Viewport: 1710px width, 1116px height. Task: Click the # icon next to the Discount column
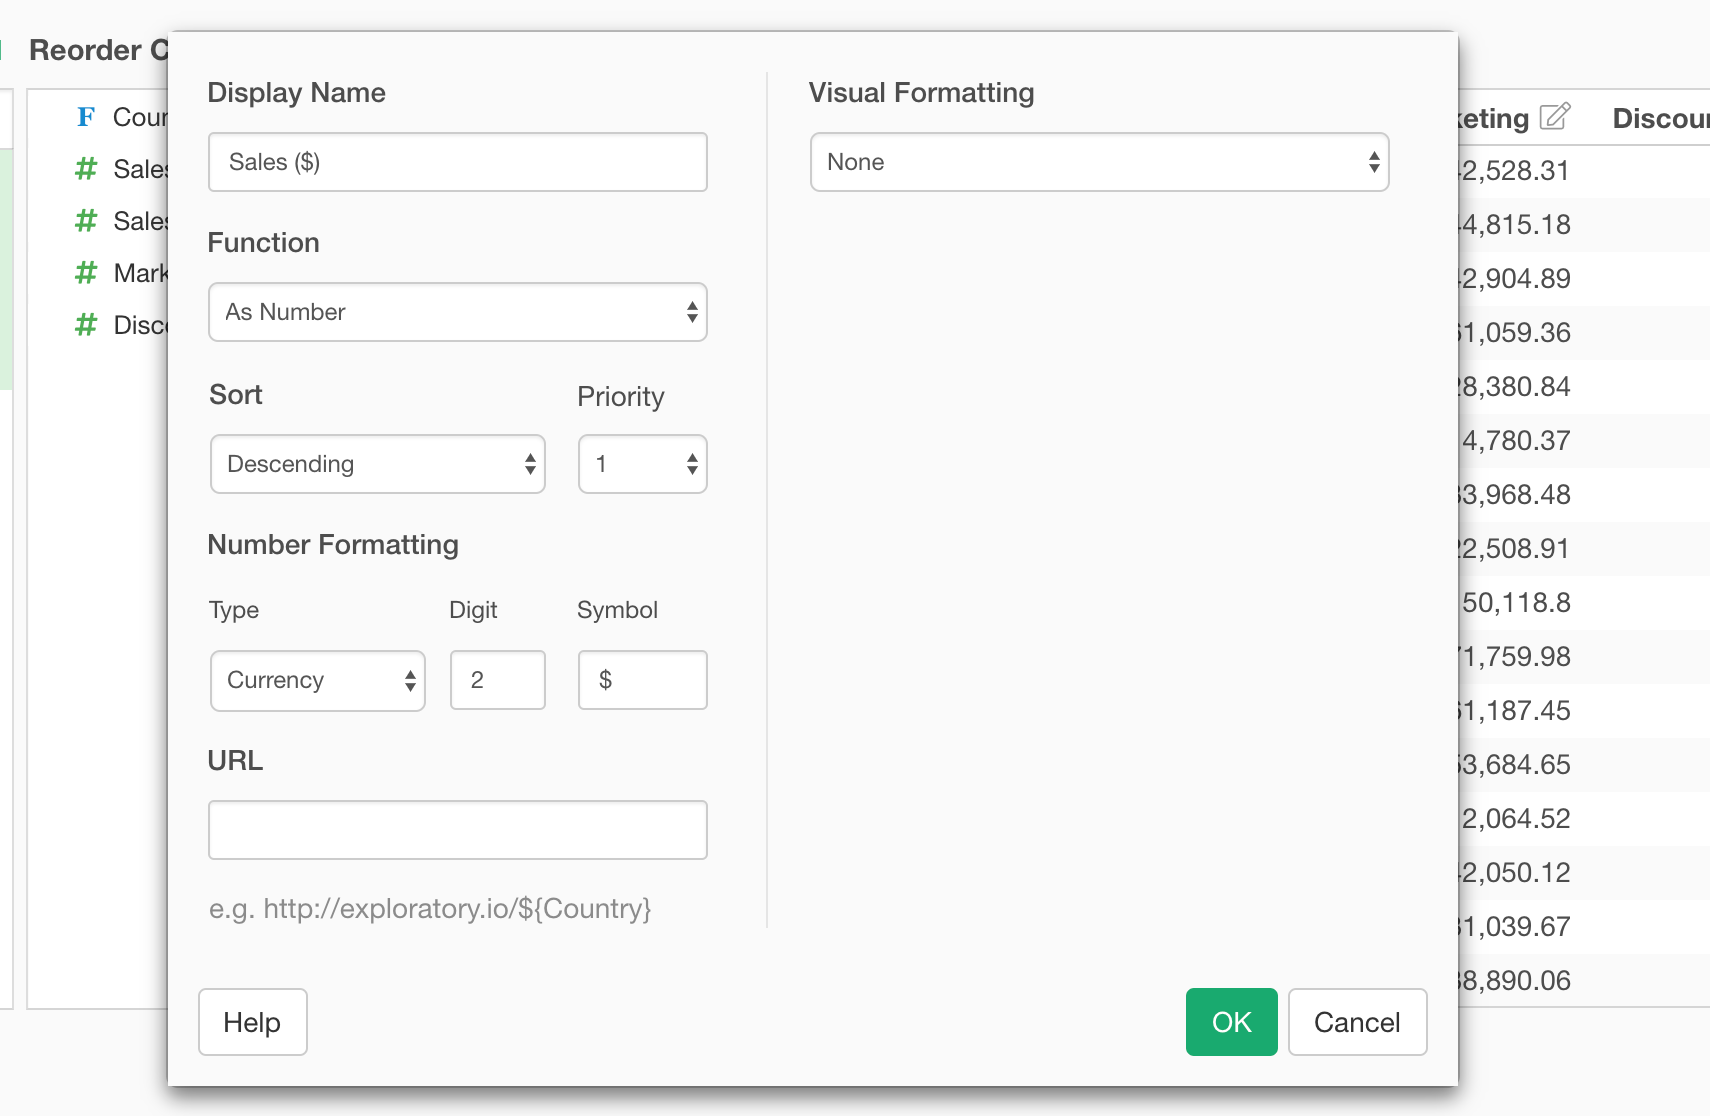(85, 324)
